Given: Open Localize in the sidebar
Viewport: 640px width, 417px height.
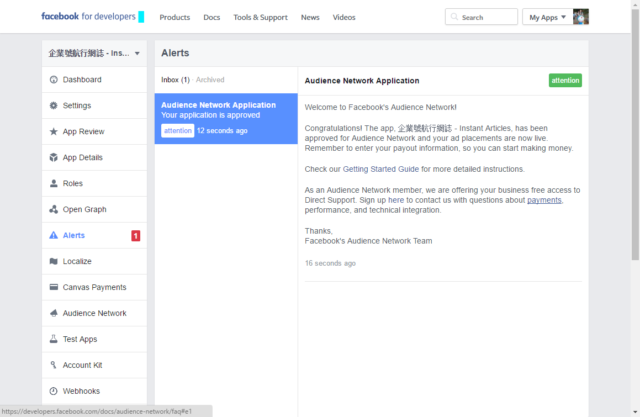Looking at the screenshot, I should point(94,261).
